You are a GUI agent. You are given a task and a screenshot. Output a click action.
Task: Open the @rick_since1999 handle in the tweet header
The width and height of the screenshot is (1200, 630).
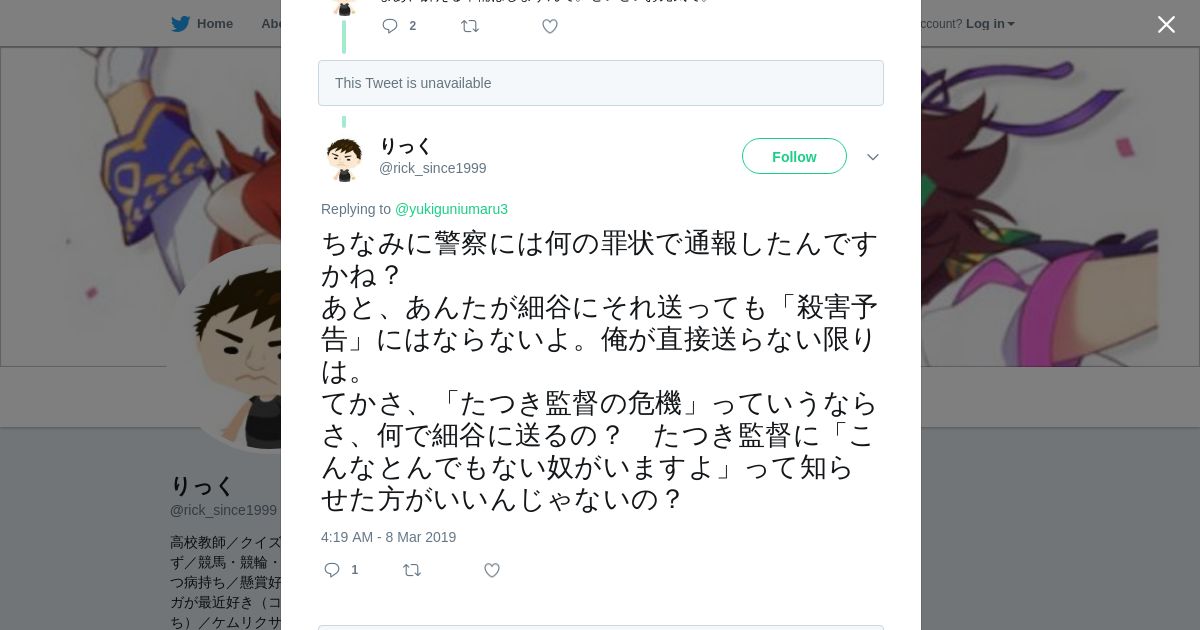(x=432, y=168)
